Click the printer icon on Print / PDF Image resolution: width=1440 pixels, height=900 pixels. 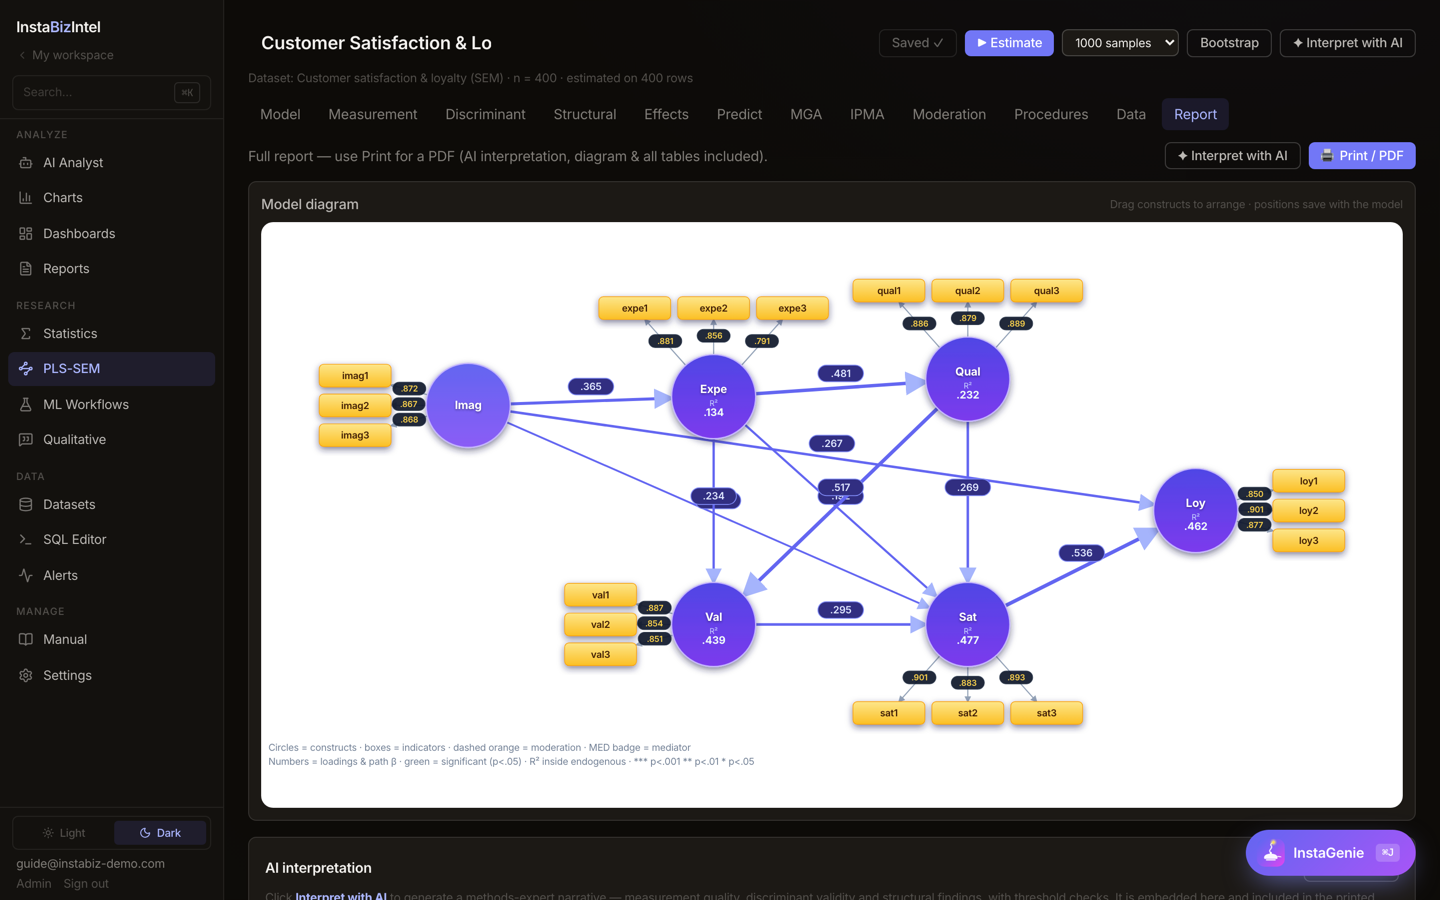tap(1327, 156)
